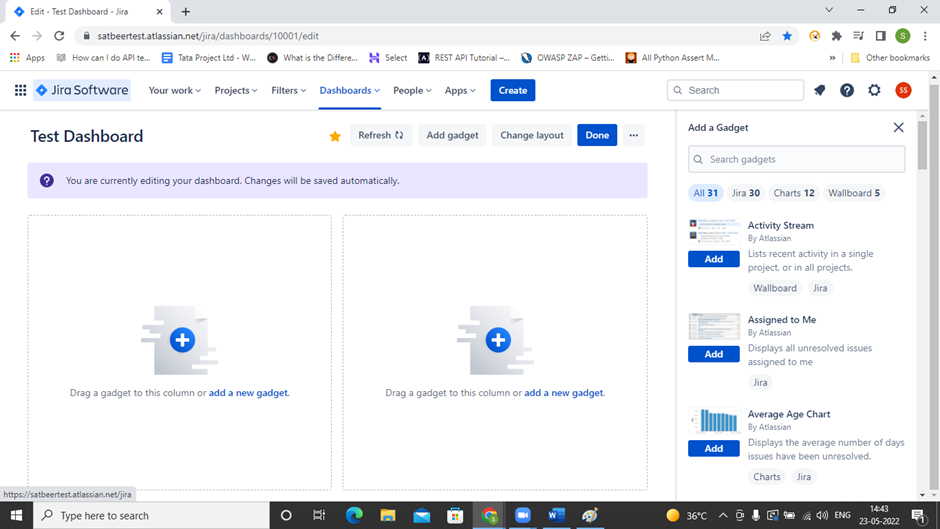Expand the Projects dropdown menu
940x529 pixels.
(236, 90)
